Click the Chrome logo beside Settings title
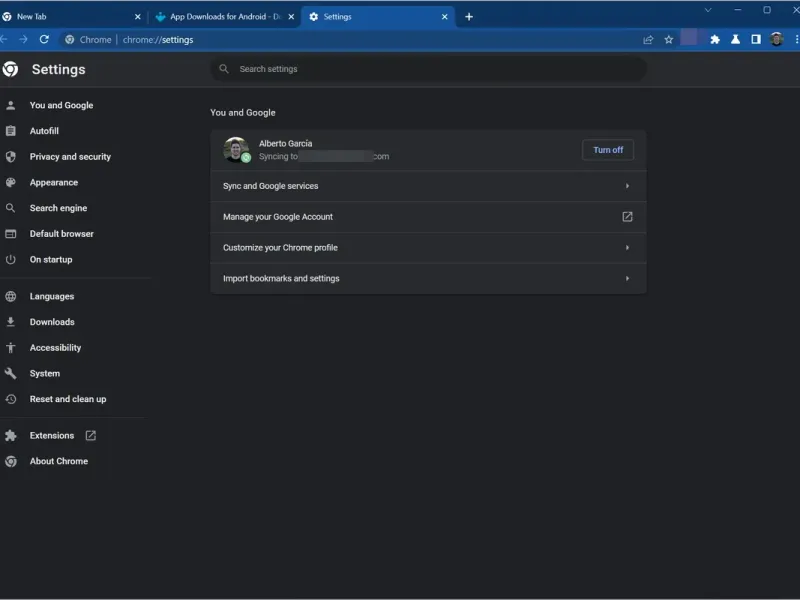Screen dimensions: 800x600 click(x=10, y=69)
